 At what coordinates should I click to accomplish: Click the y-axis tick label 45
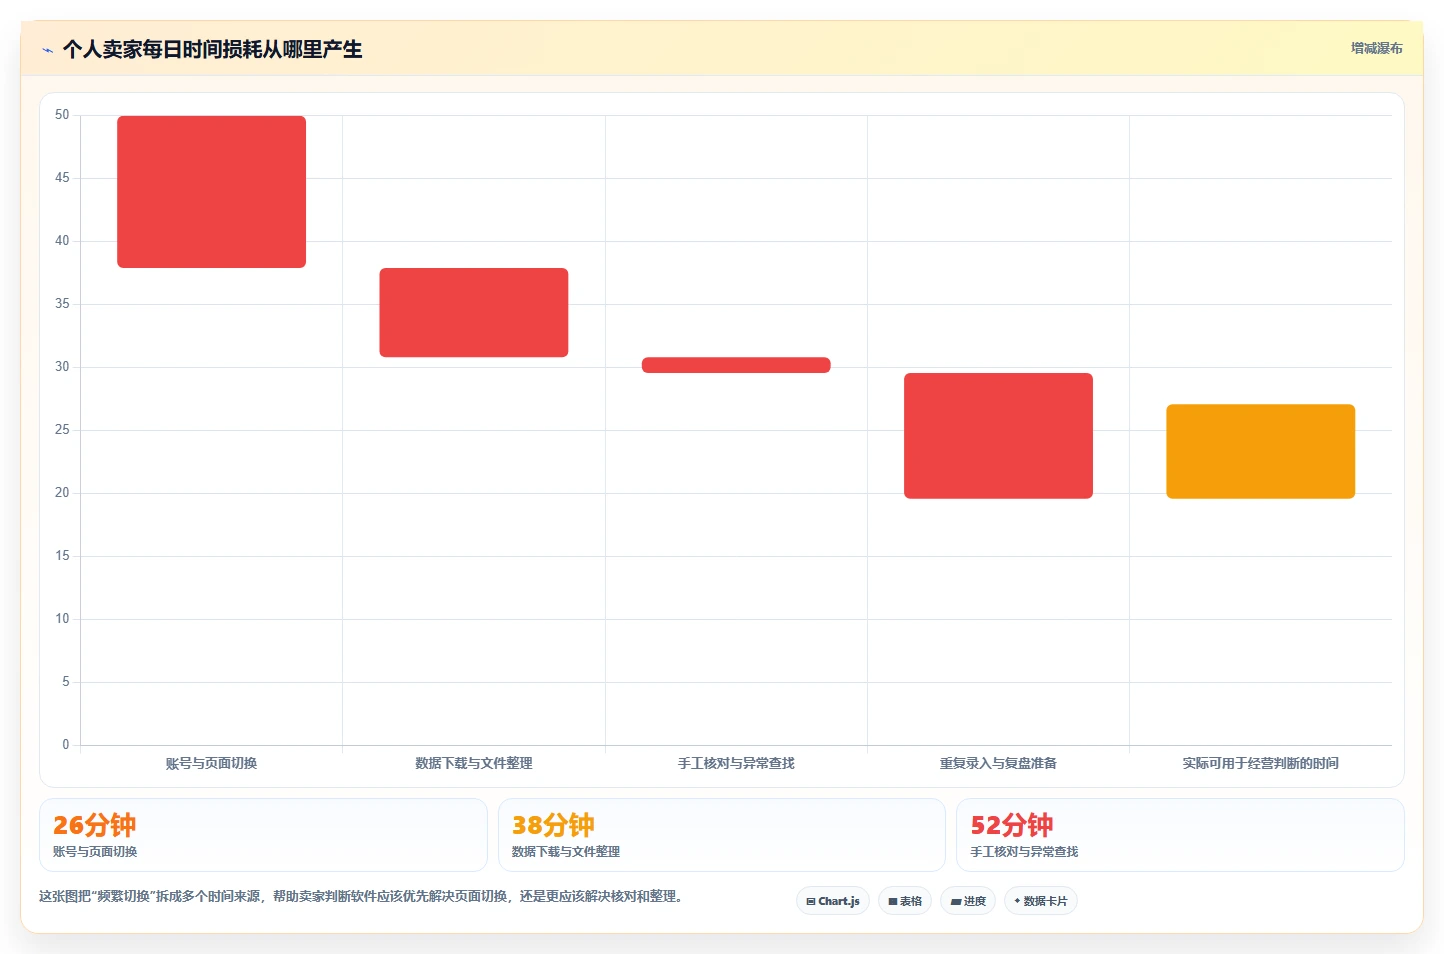pos(62,178)
